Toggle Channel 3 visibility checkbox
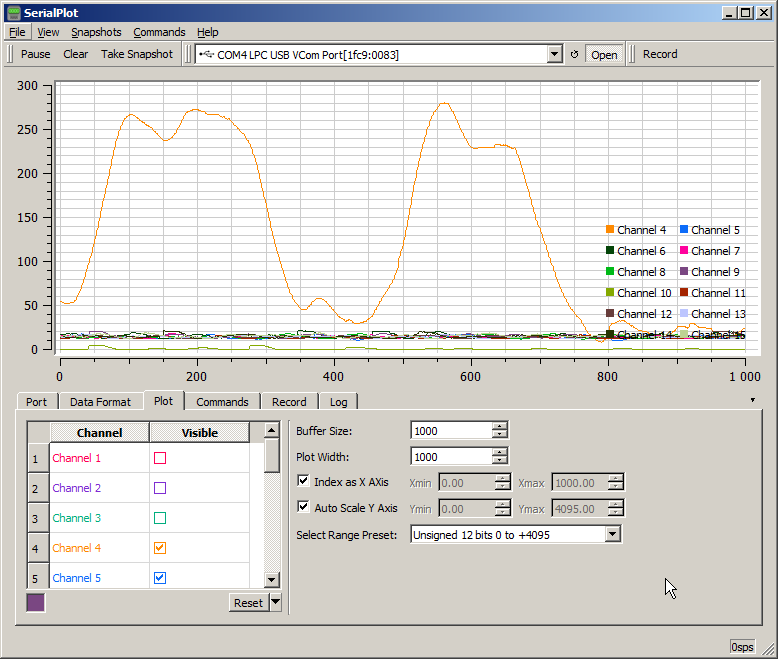Viewport: 778px width, 659px height. tap(160, 518)
